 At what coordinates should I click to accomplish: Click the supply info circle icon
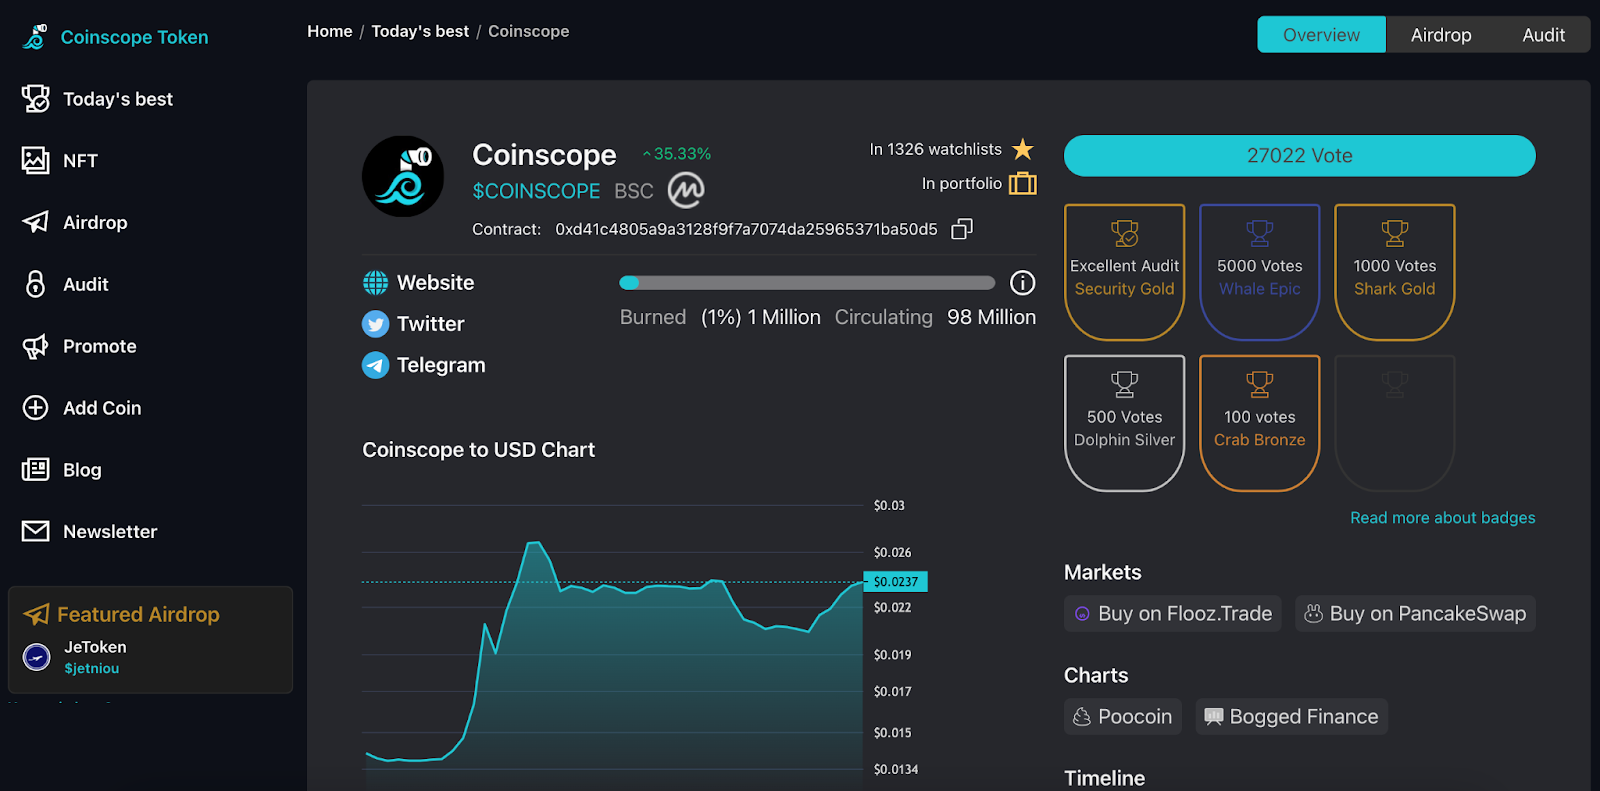(1023, 283)
